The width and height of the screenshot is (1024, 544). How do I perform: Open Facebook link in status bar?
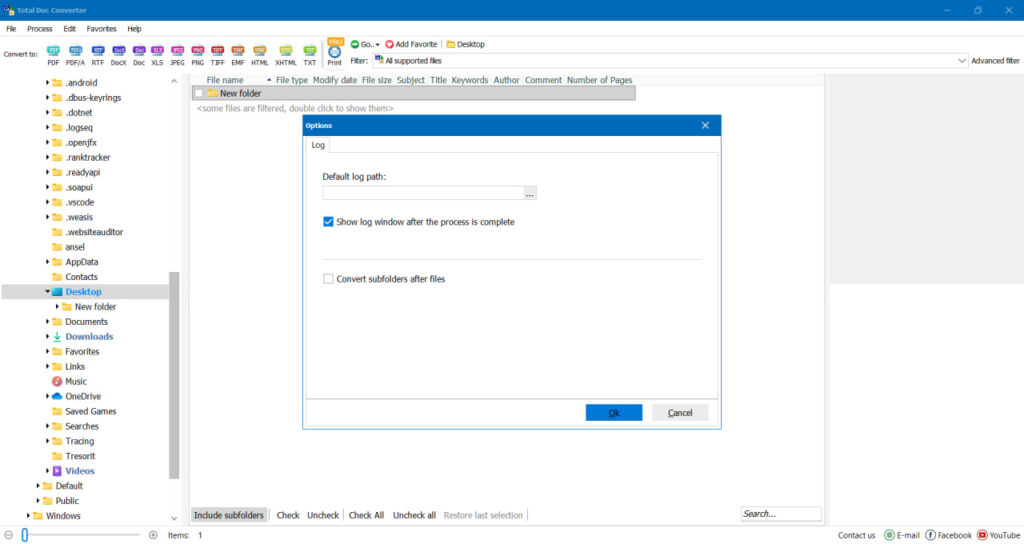(948, 535)
